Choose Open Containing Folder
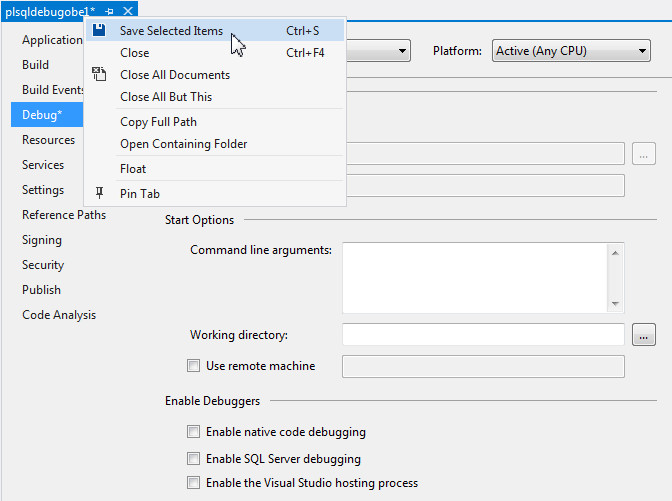The width and height of the screenshot is (672, 501). [215, 144]
